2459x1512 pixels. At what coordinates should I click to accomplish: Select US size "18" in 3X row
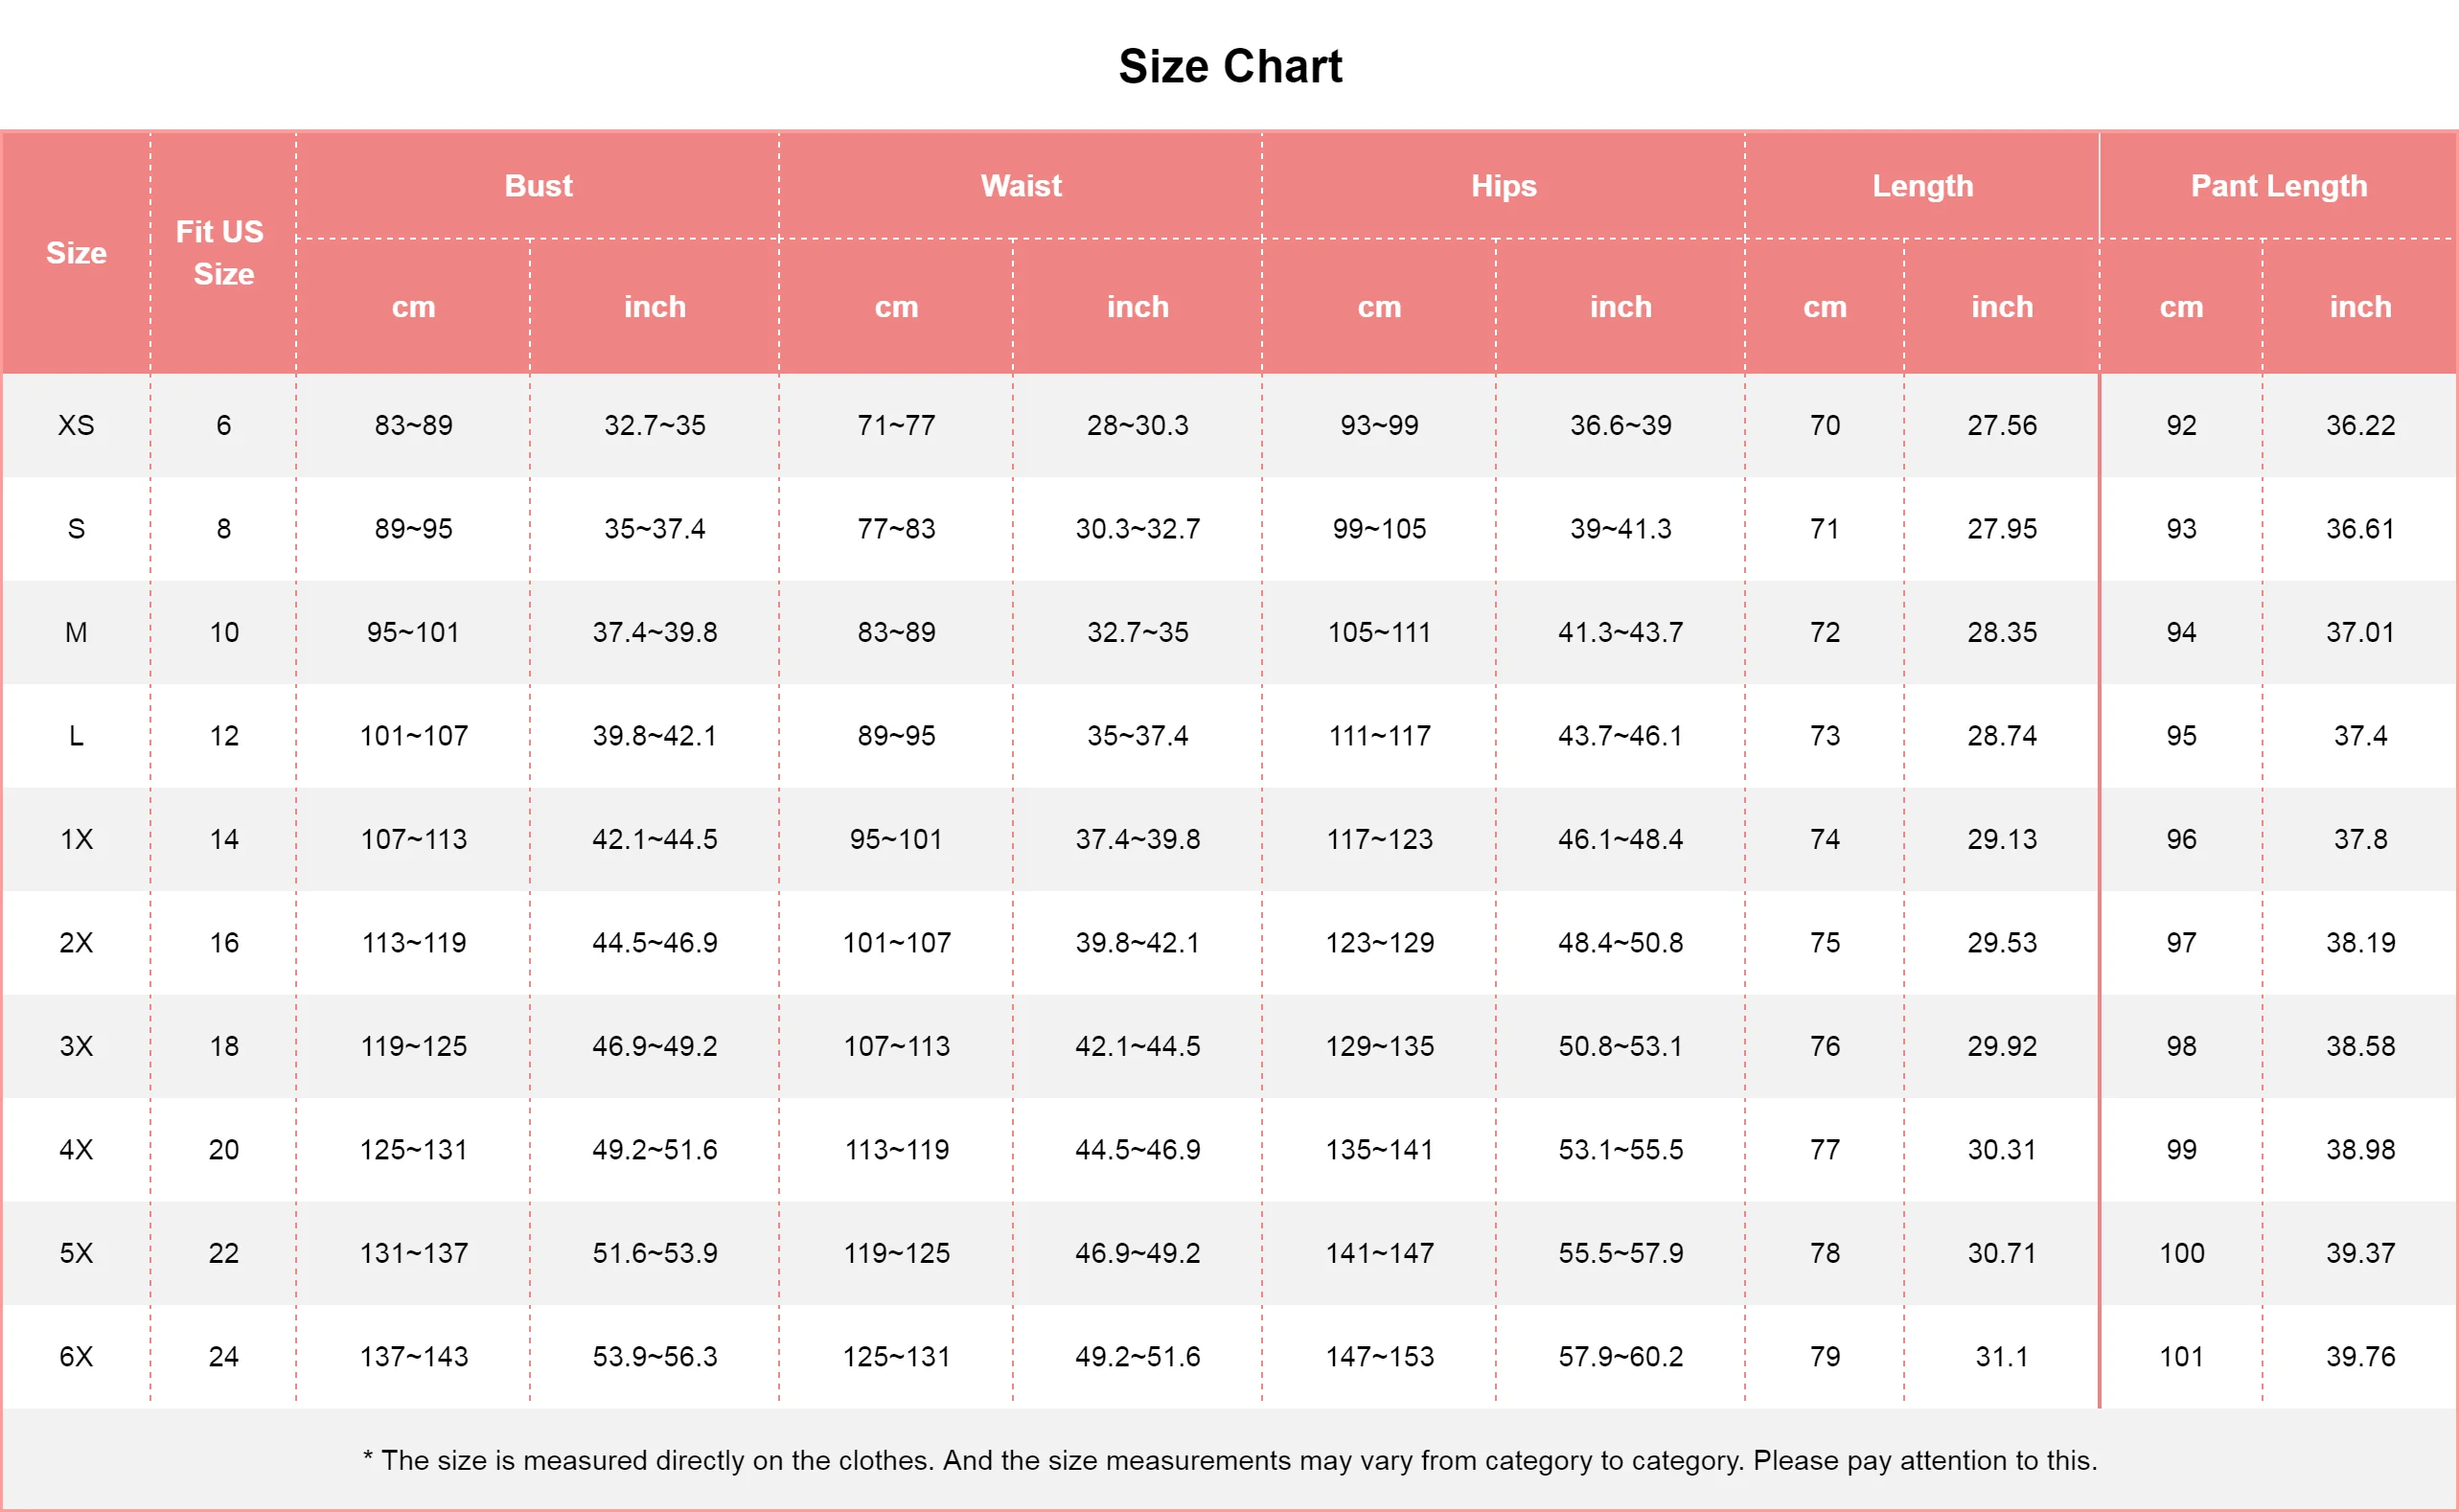click(x=224, y=1047)
